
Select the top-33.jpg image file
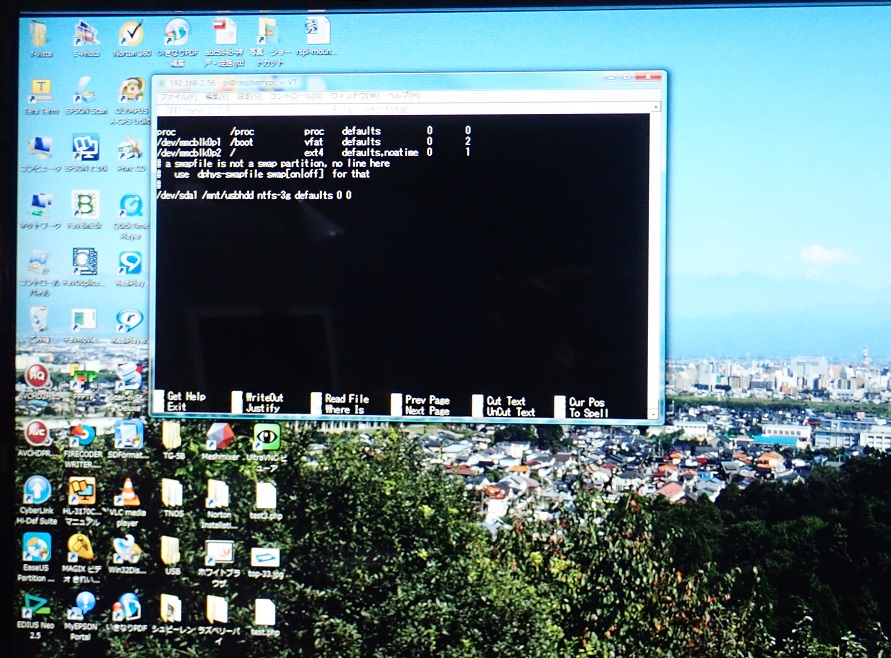point(265,563)
